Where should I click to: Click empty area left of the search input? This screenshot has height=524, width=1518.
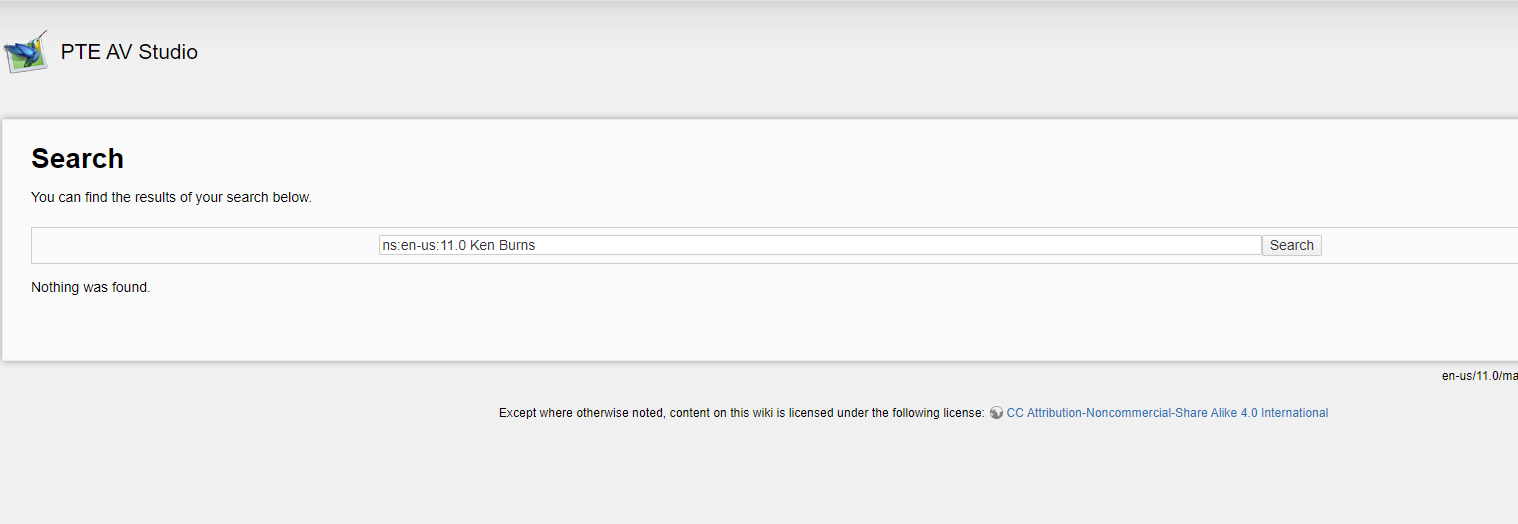click(200, 245)
